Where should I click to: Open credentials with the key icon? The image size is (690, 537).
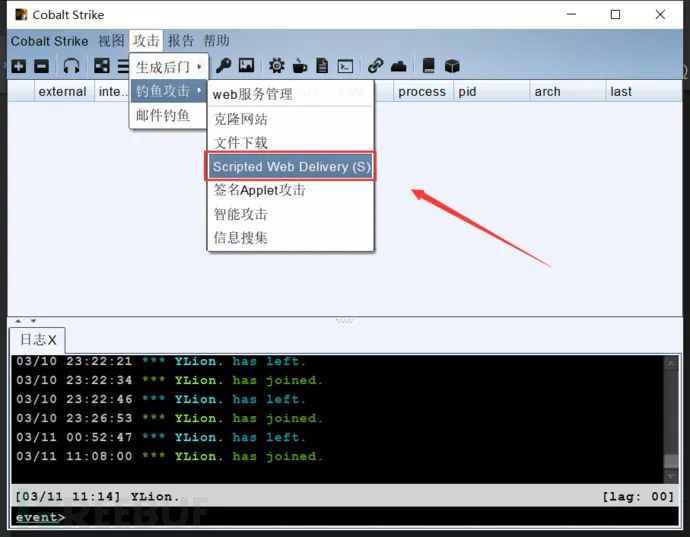coord(224,66)
